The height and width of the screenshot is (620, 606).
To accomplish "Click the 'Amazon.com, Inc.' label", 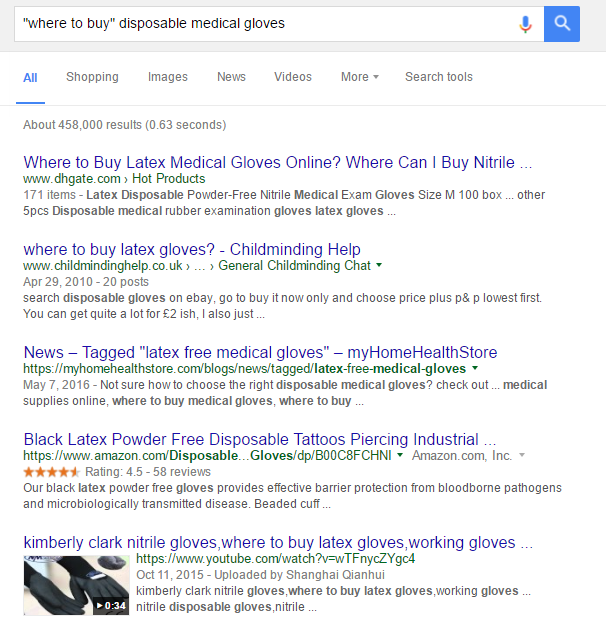I will tap(462, 456).
